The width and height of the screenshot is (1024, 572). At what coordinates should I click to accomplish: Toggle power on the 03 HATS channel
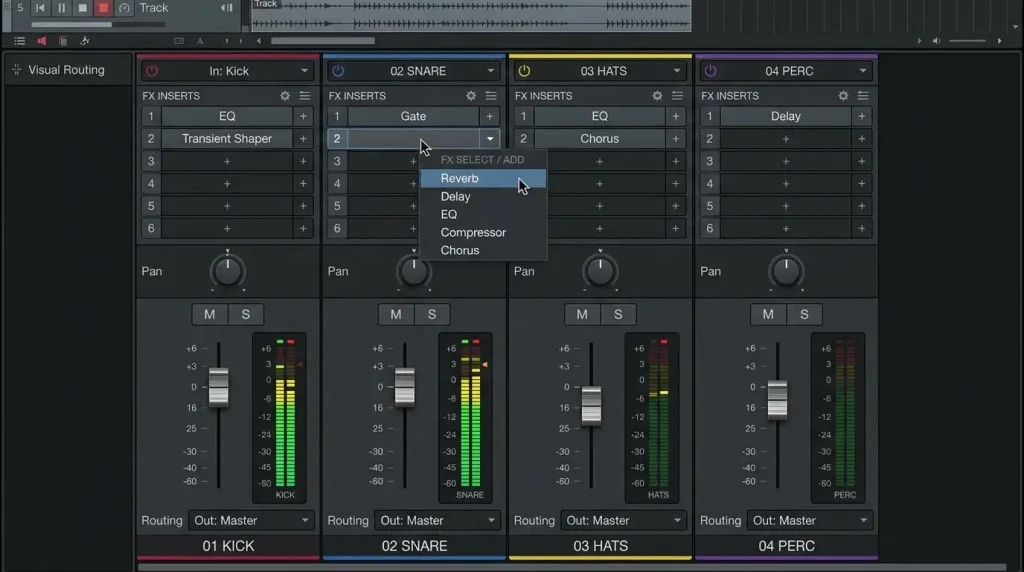click(x=524, y=71)
